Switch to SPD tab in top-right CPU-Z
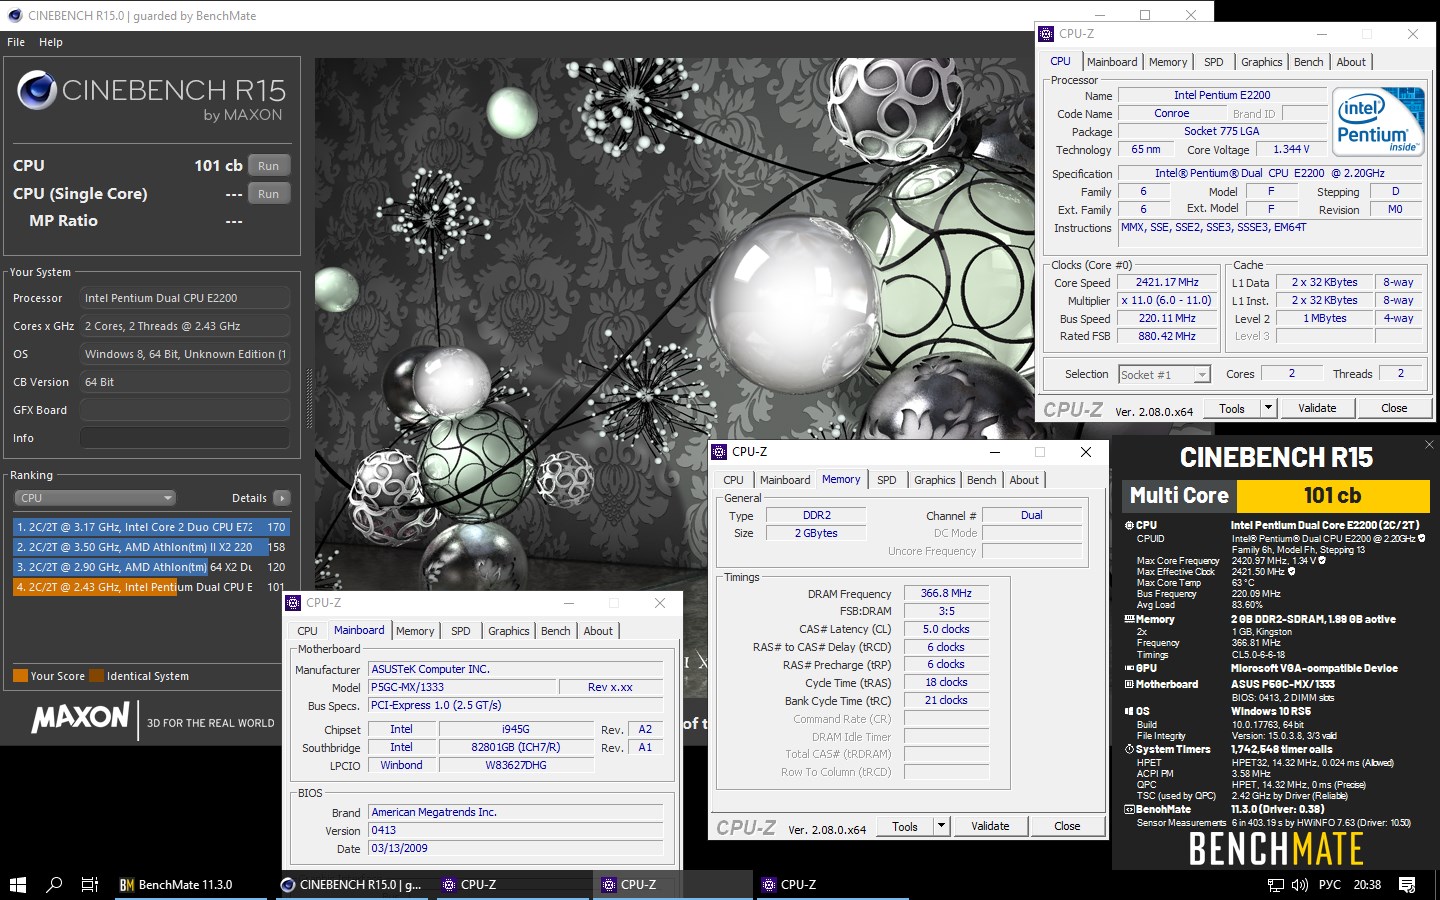1440x900 pixels. click(1213, 62)
